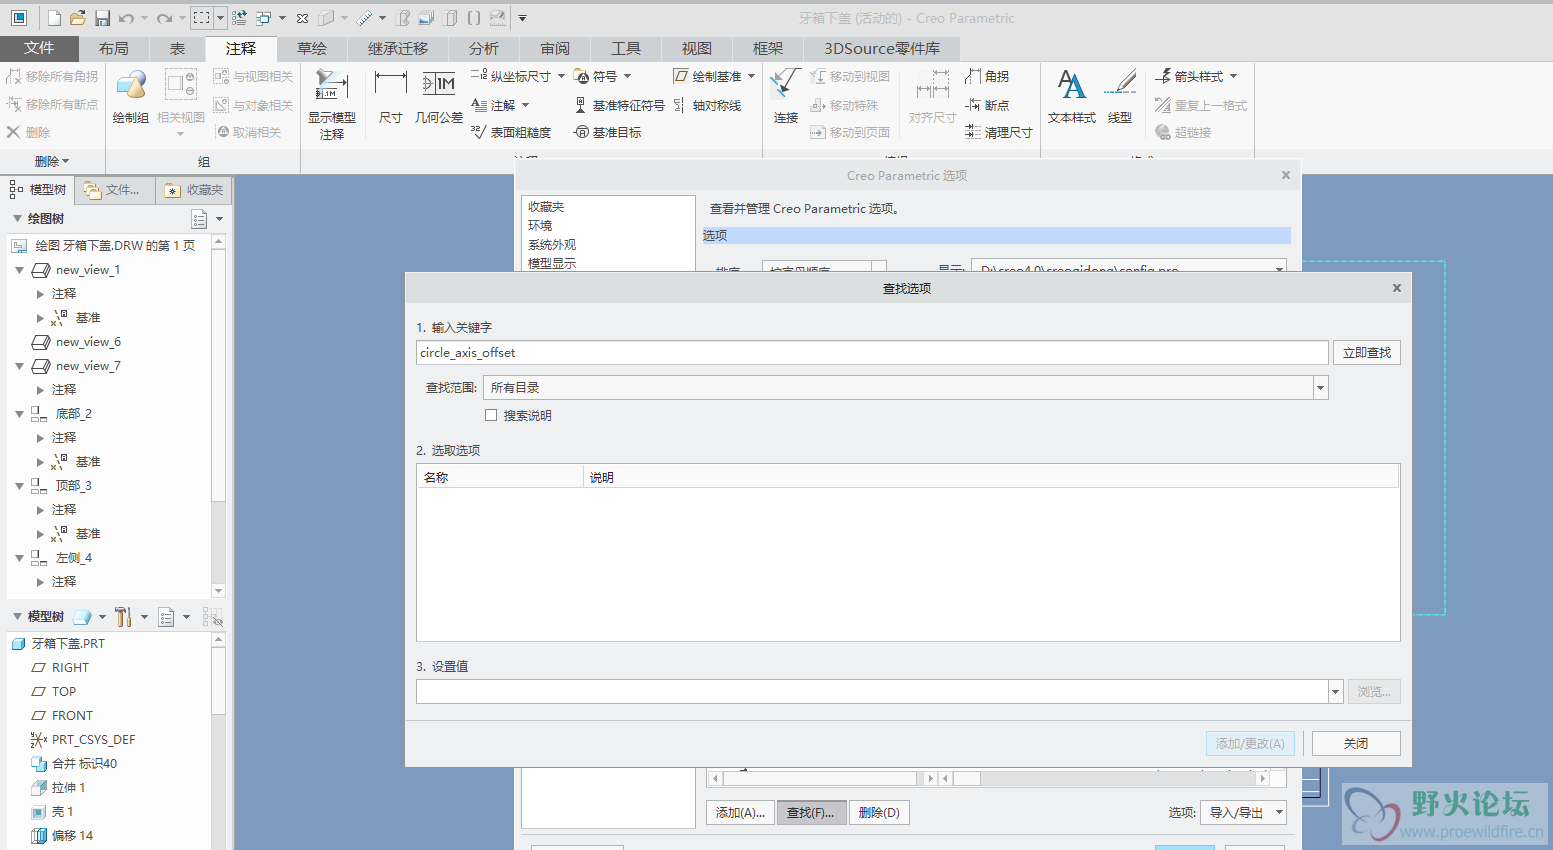This screenshot has width=1553, height=850.
Task: Open model tree settings hammer icon
Action: point(123,617)
